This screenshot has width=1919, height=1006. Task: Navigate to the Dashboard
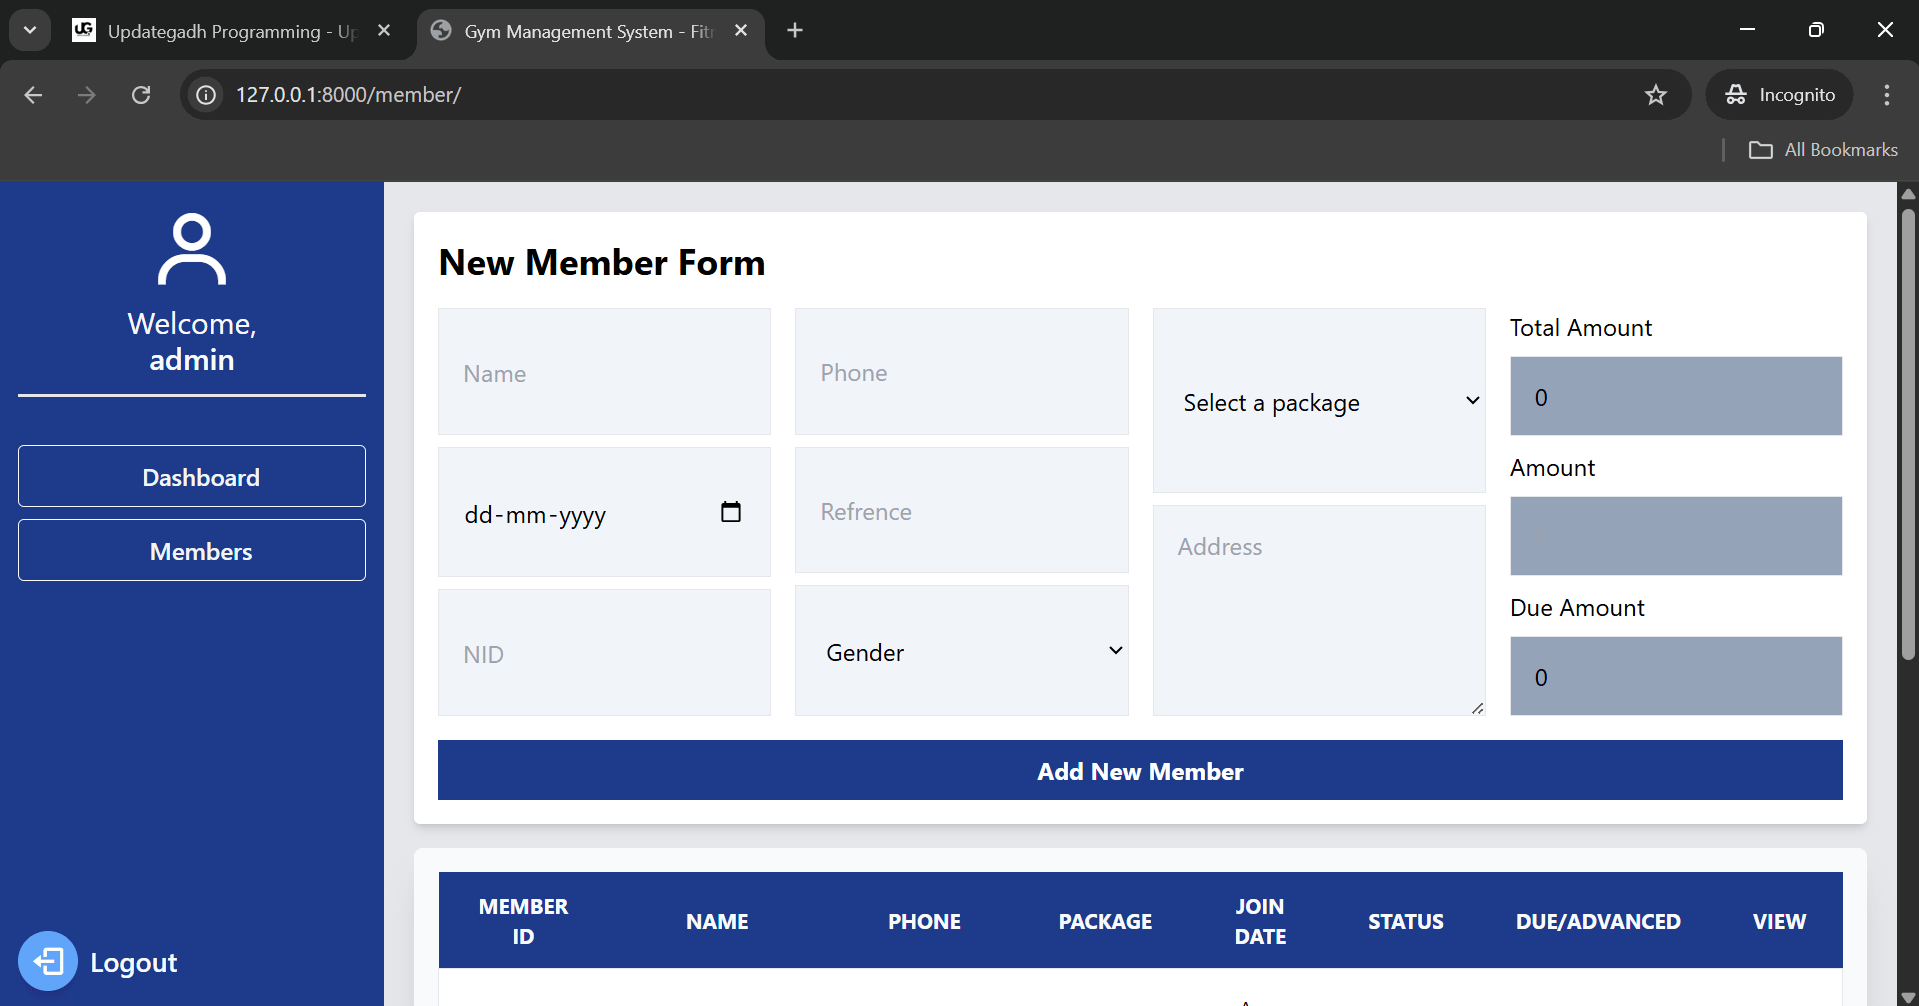(191, 476)
